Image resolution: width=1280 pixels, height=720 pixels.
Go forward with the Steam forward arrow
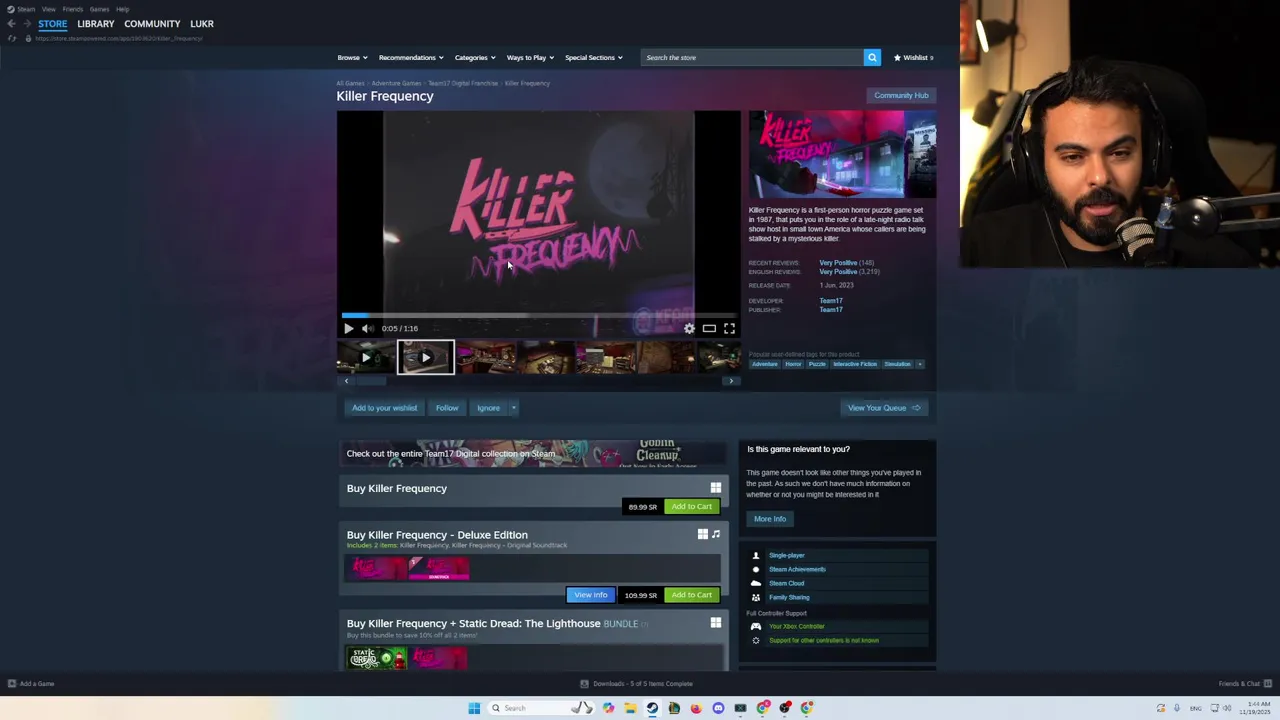point(28,24)
